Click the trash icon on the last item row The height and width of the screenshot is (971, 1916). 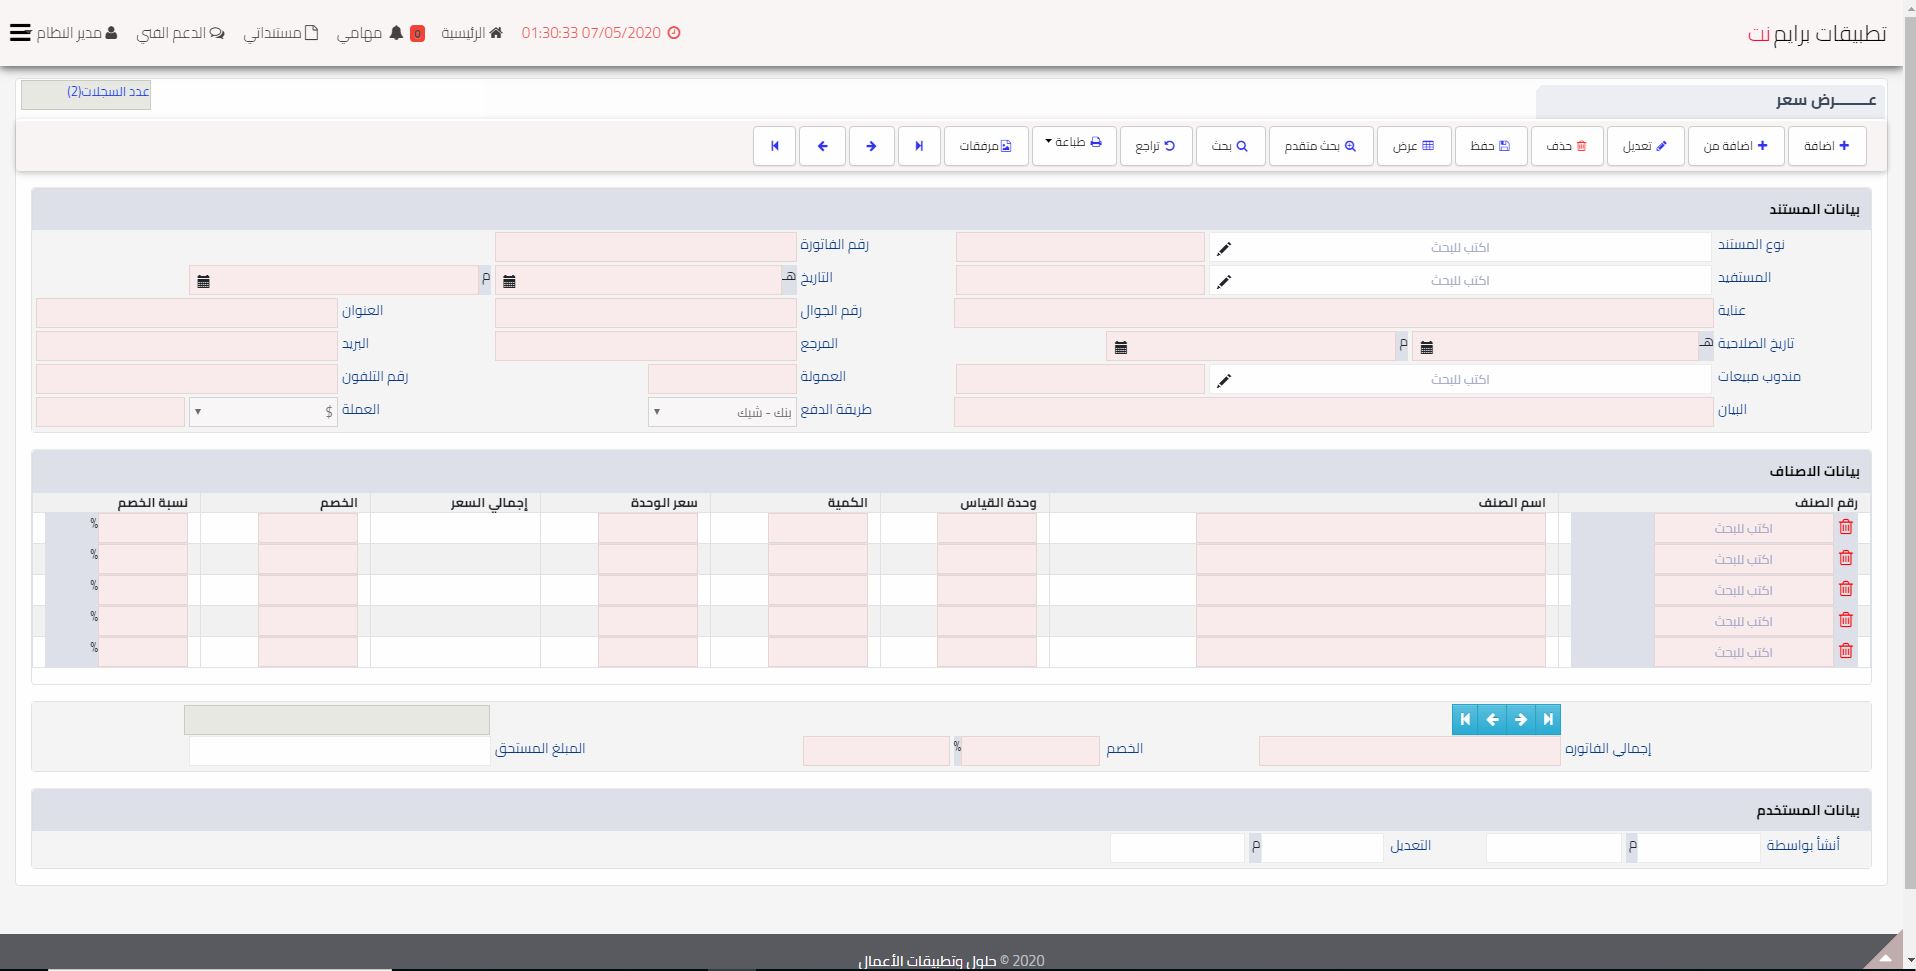click(1845, 651)
